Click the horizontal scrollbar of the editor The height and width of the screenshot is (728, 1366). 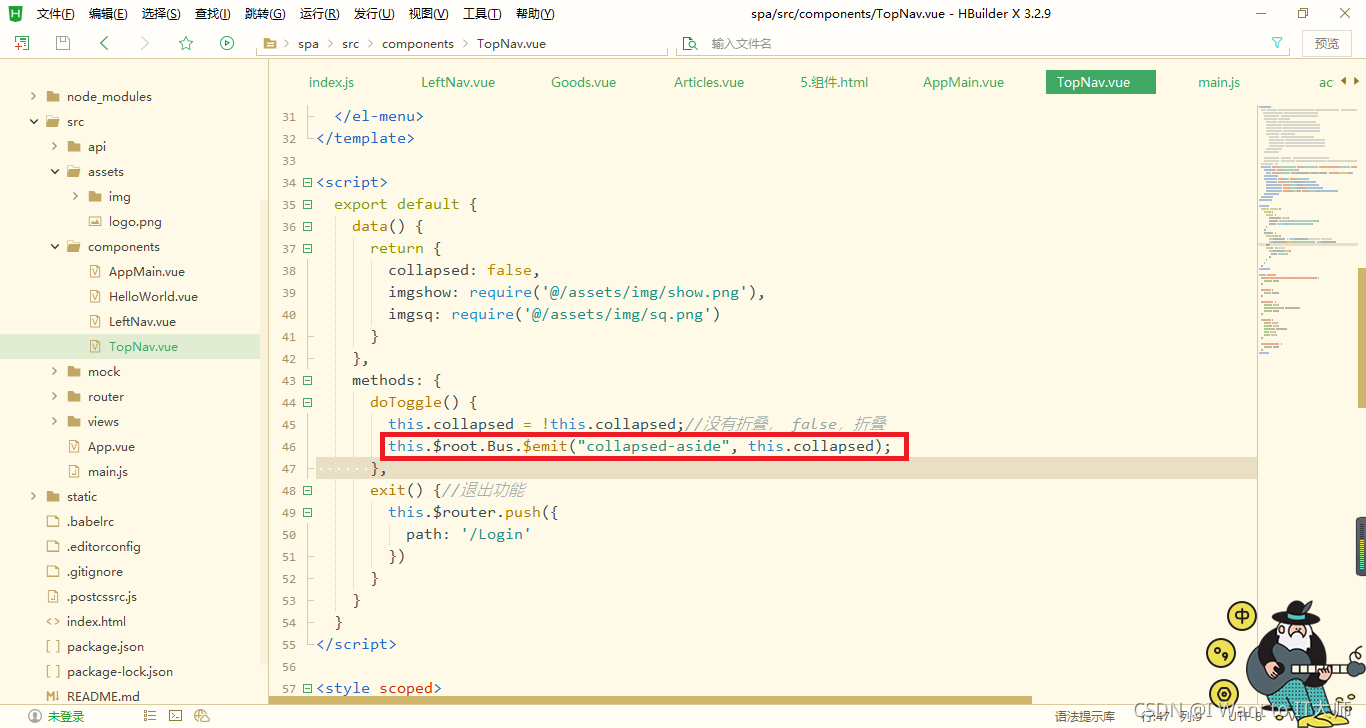pyautogui.click(x=650, y=699)
